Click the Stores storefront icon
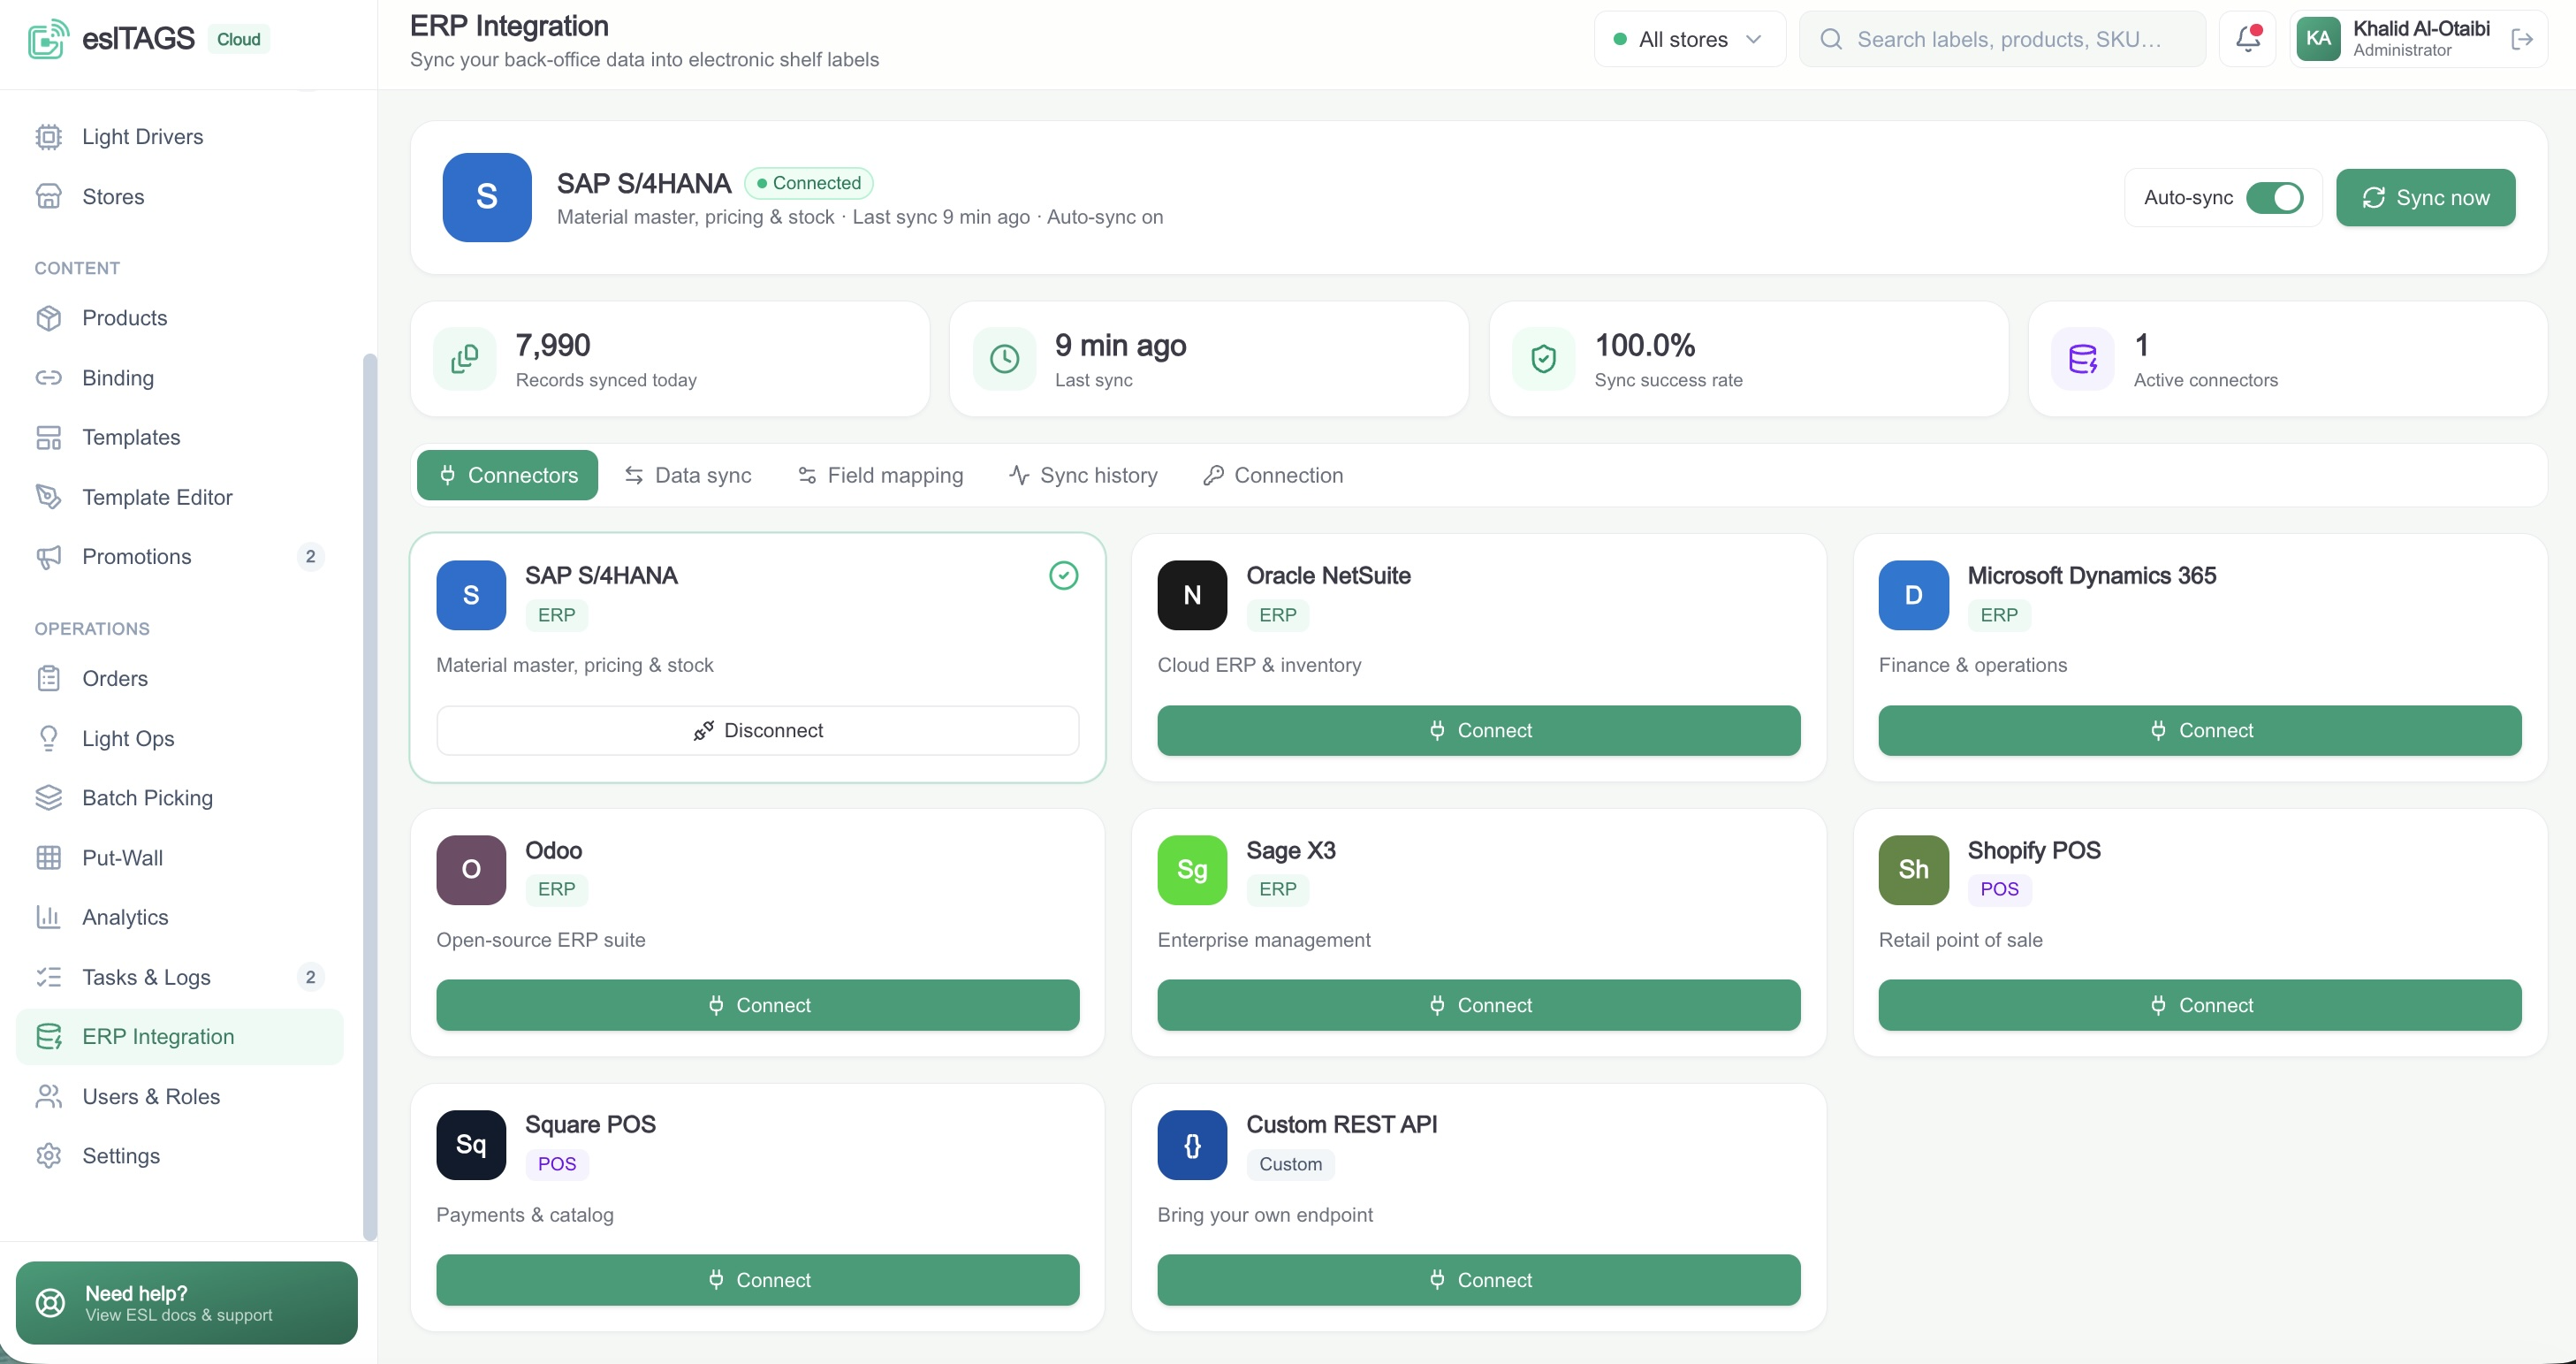This screenshot has height=1364, width=2576. coord(48,196)
